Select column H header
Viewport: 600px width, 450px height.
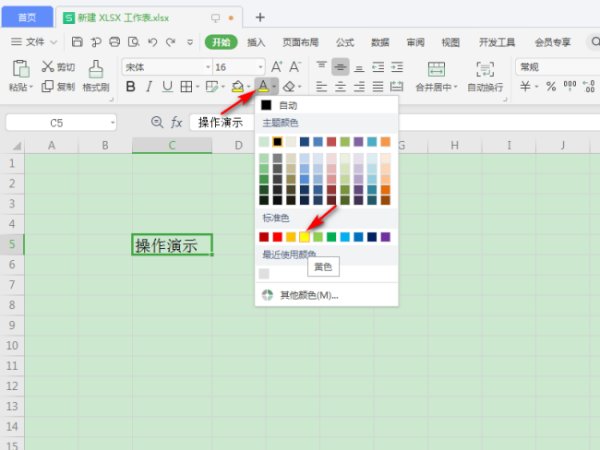pyautogui.click(x=455, y=145)
